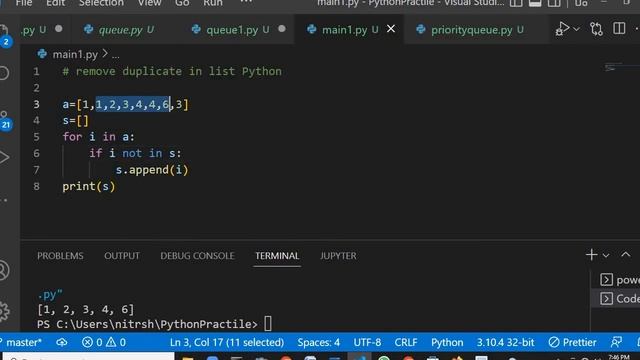Switch to the OUTPUT panel tab
The height and width of the screenshot is (360, 640).
coord(122,256)
